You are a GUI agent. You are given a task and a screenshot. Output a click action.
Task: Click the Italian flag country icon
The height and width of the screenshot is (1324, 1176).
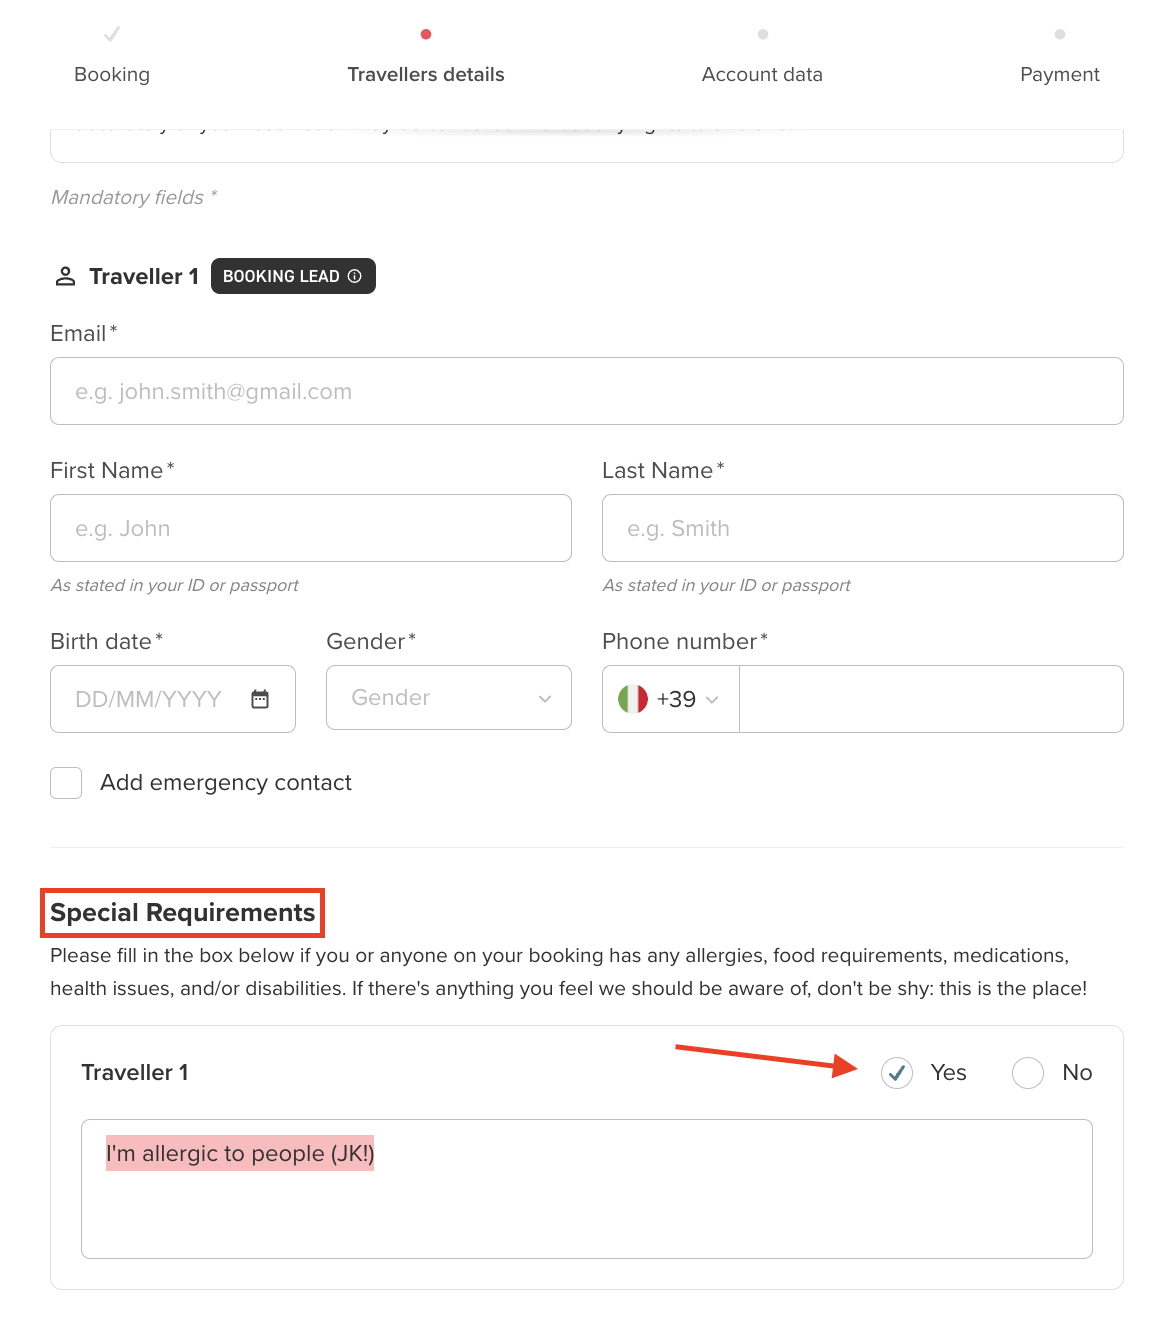633,699
